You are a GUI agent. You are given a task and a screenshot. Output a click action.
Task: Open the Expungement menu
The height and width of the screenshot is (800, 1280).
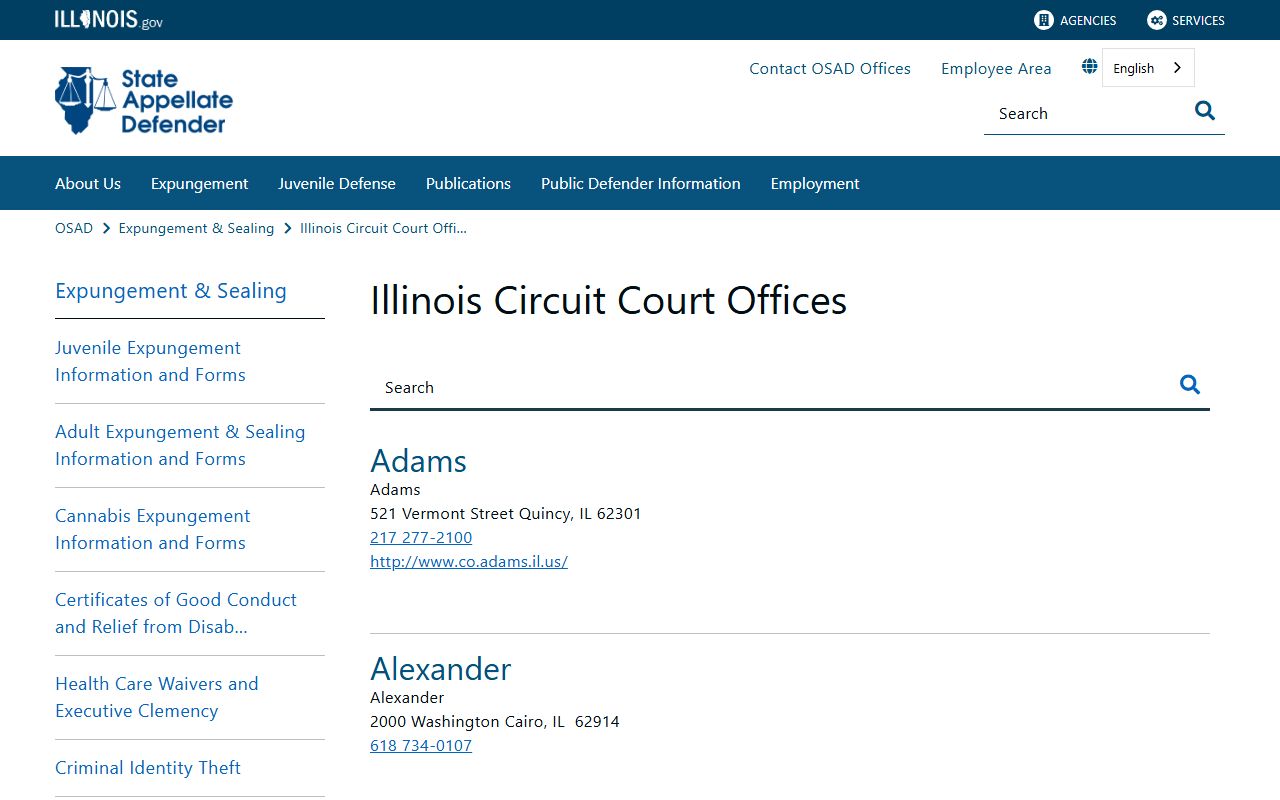click(199, 183)
